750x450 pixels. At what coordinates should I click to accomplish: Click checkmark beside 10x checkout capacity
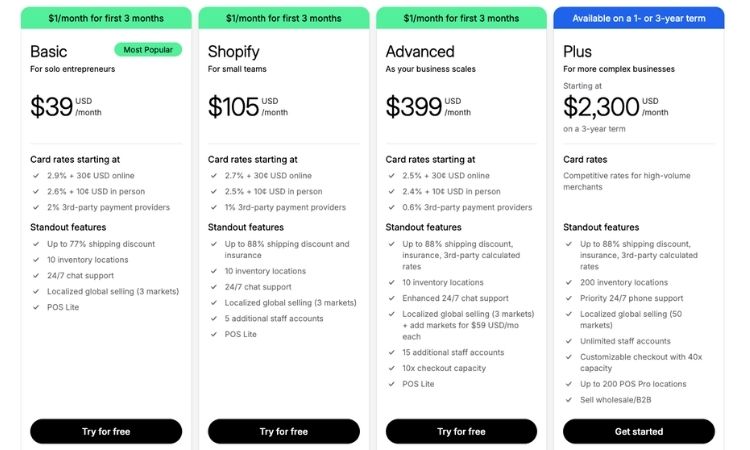click(392, 368)
